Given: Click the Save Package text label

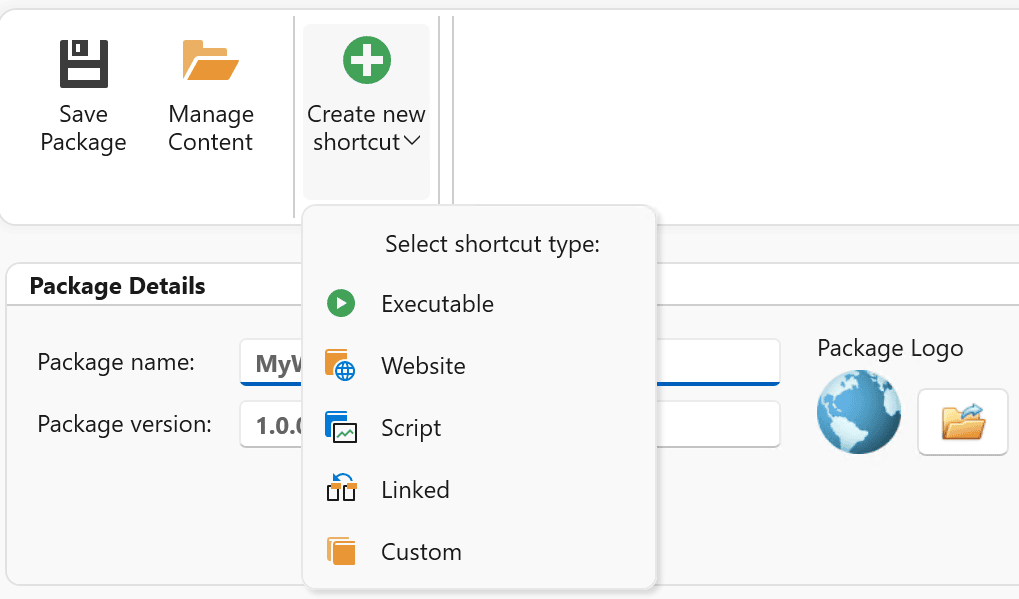Looking at the screenshot, I should 83,128.
